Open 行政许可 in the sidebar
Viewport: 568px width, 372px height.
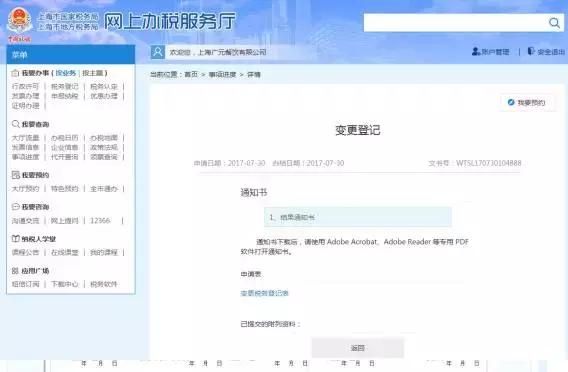click(25, 87)
